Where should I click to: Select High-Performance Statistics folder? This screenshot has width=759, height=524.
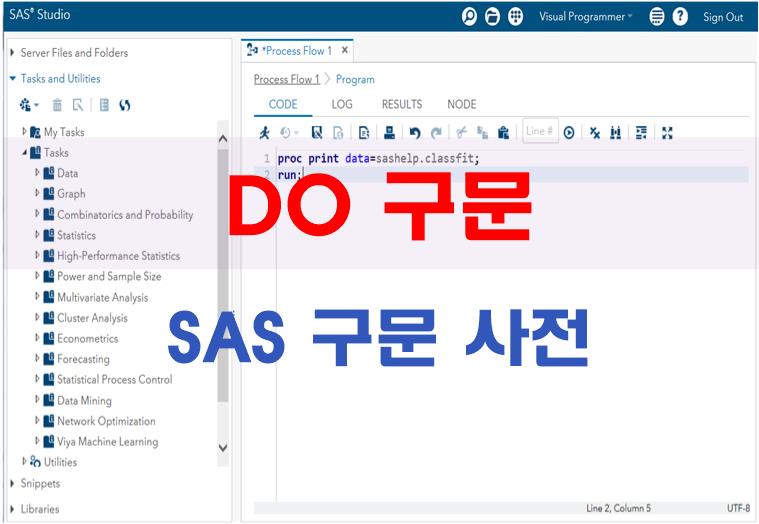[x=119, y=255]
